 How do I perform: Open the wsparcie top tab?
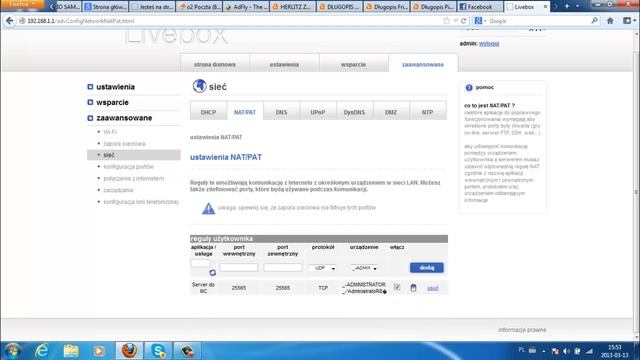pos(353,64)
